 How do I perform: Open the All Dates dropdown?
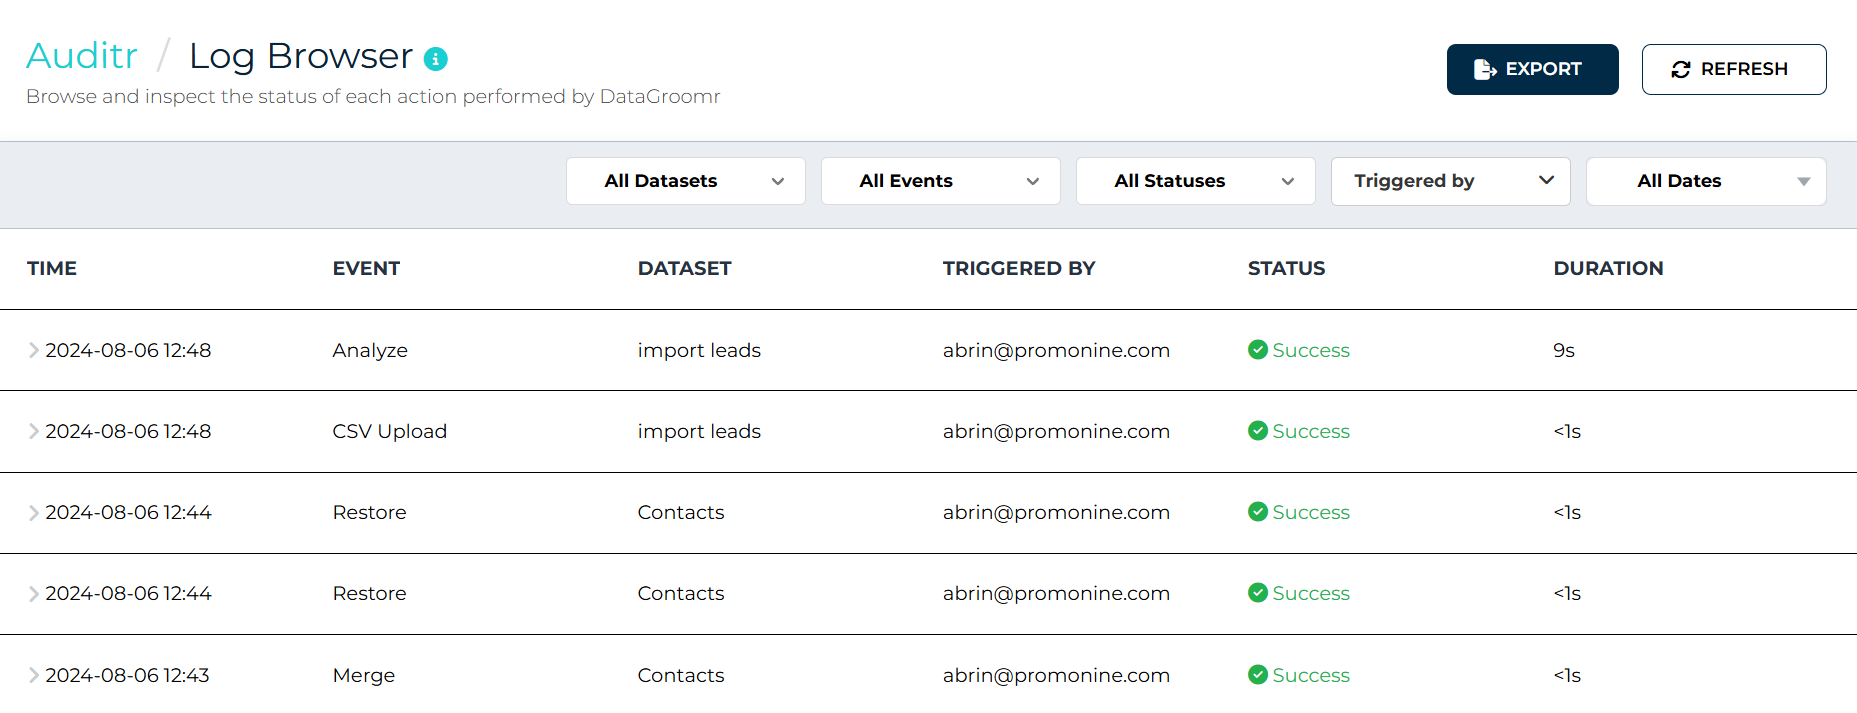[x=1706, y=181]
